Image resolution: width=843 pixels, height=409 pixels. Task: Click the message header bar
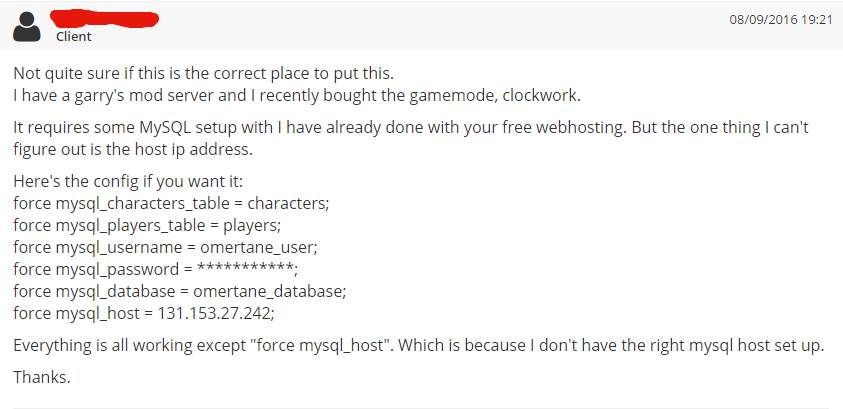(x=422, y=25)
